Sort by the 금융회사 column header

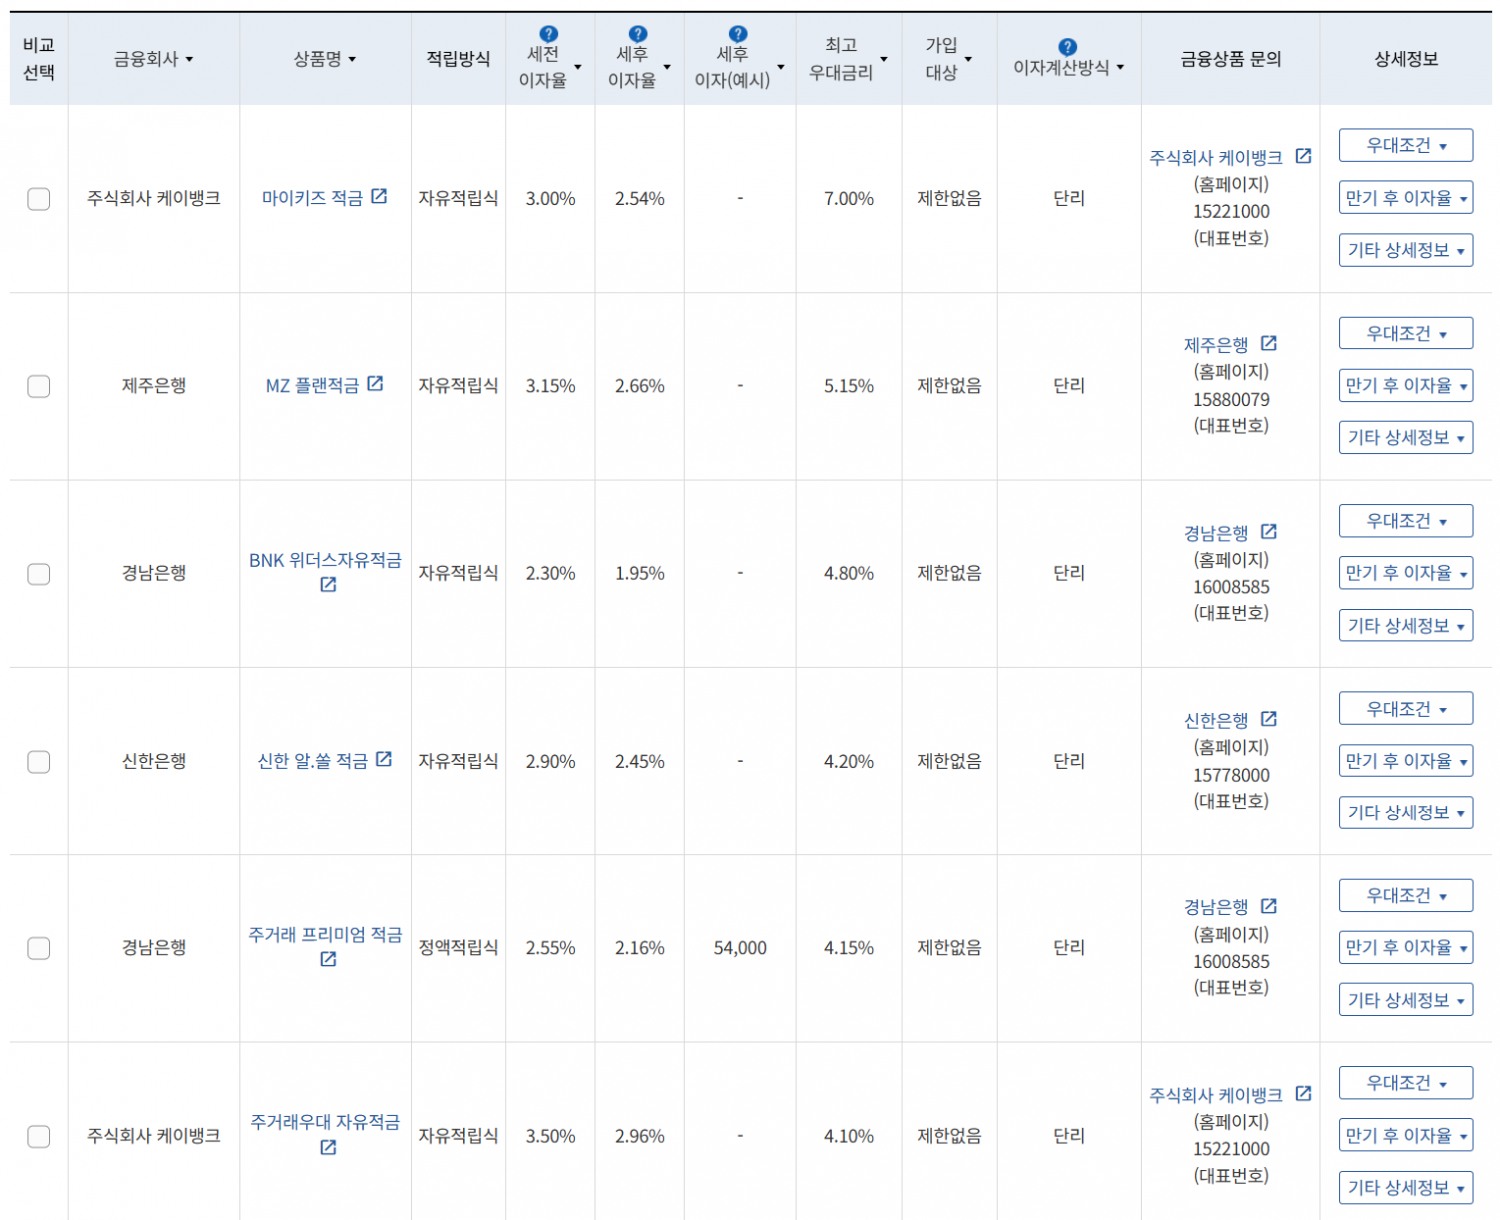point(153,59)
